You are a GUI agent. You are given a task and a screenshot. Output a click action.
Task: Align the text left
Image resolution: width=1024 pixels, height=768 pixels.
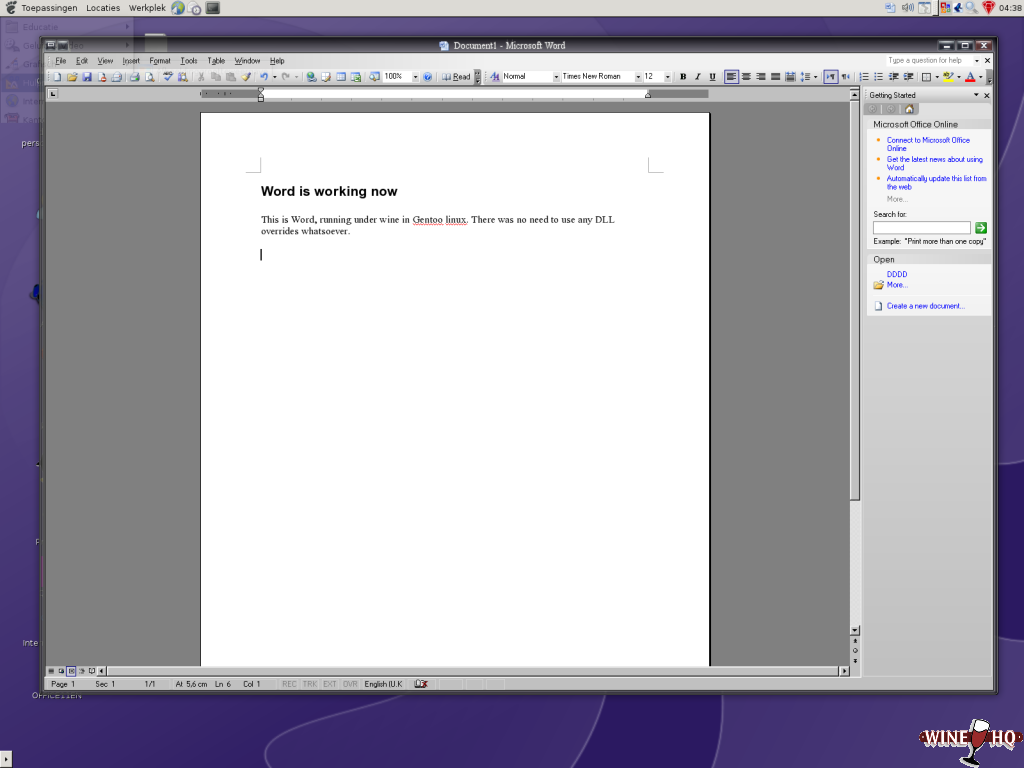click(731, 77)
